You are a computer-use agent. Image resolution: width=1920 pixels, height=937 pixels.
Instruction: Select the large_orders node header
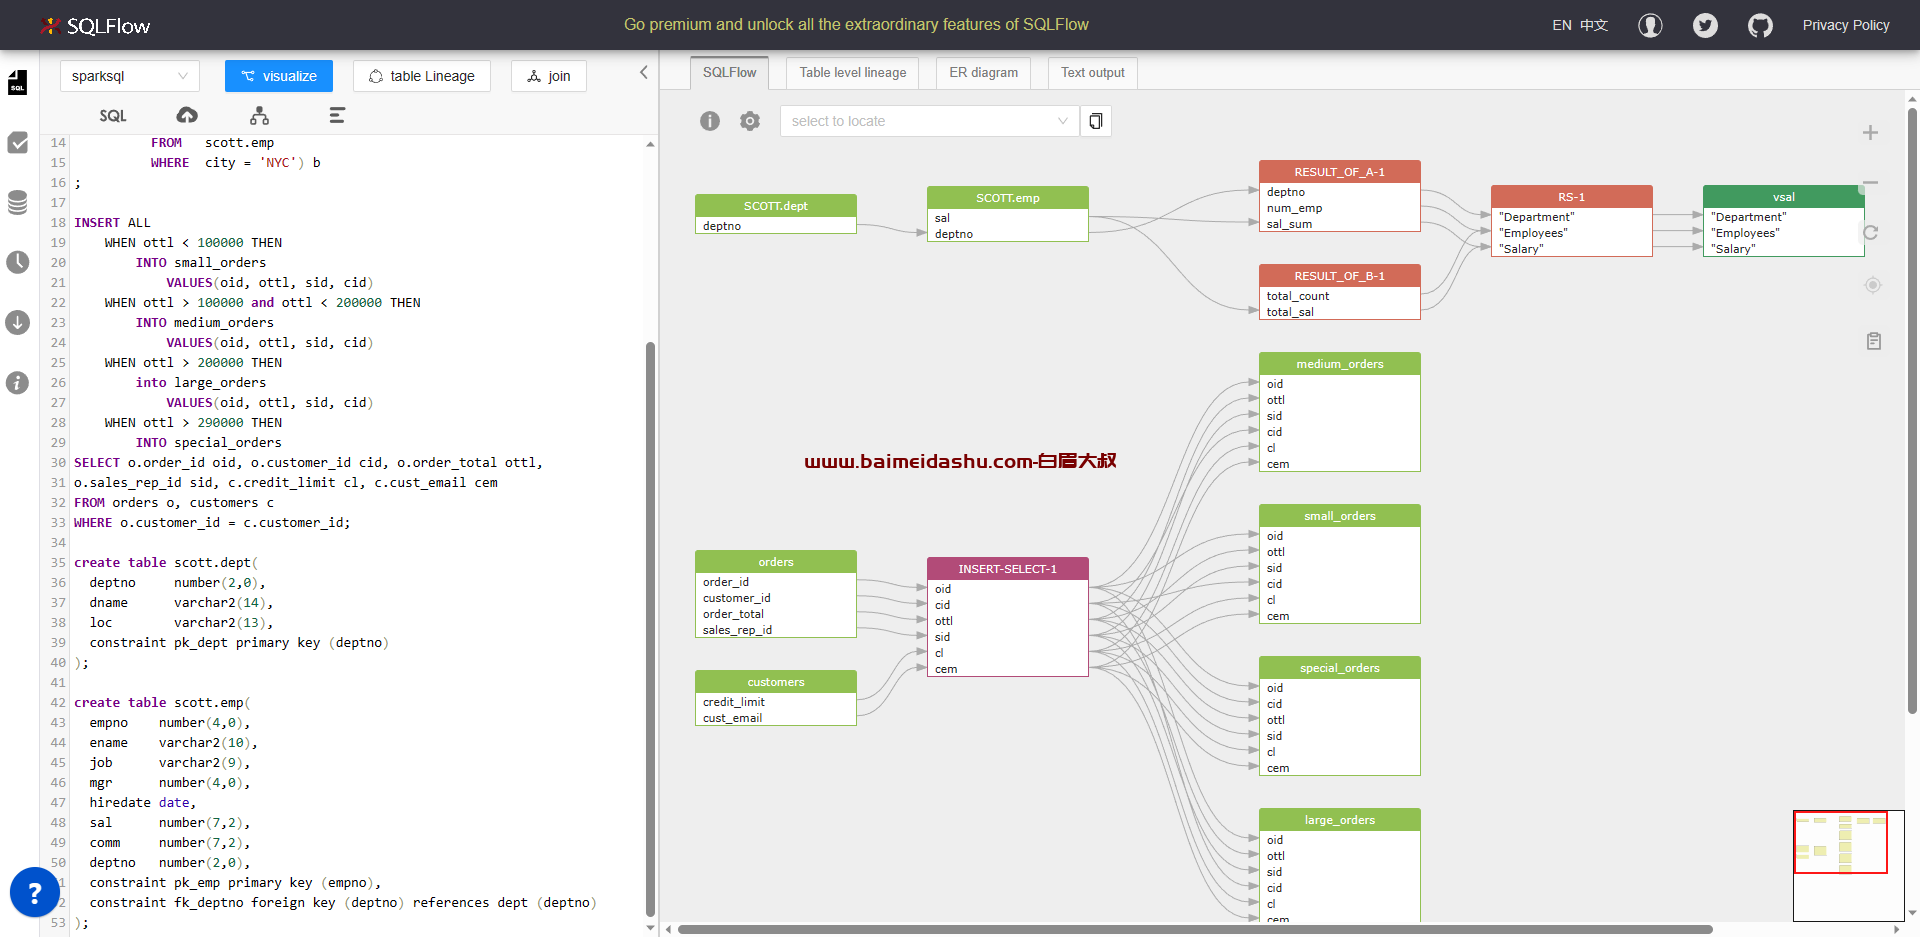(1340, 820)
